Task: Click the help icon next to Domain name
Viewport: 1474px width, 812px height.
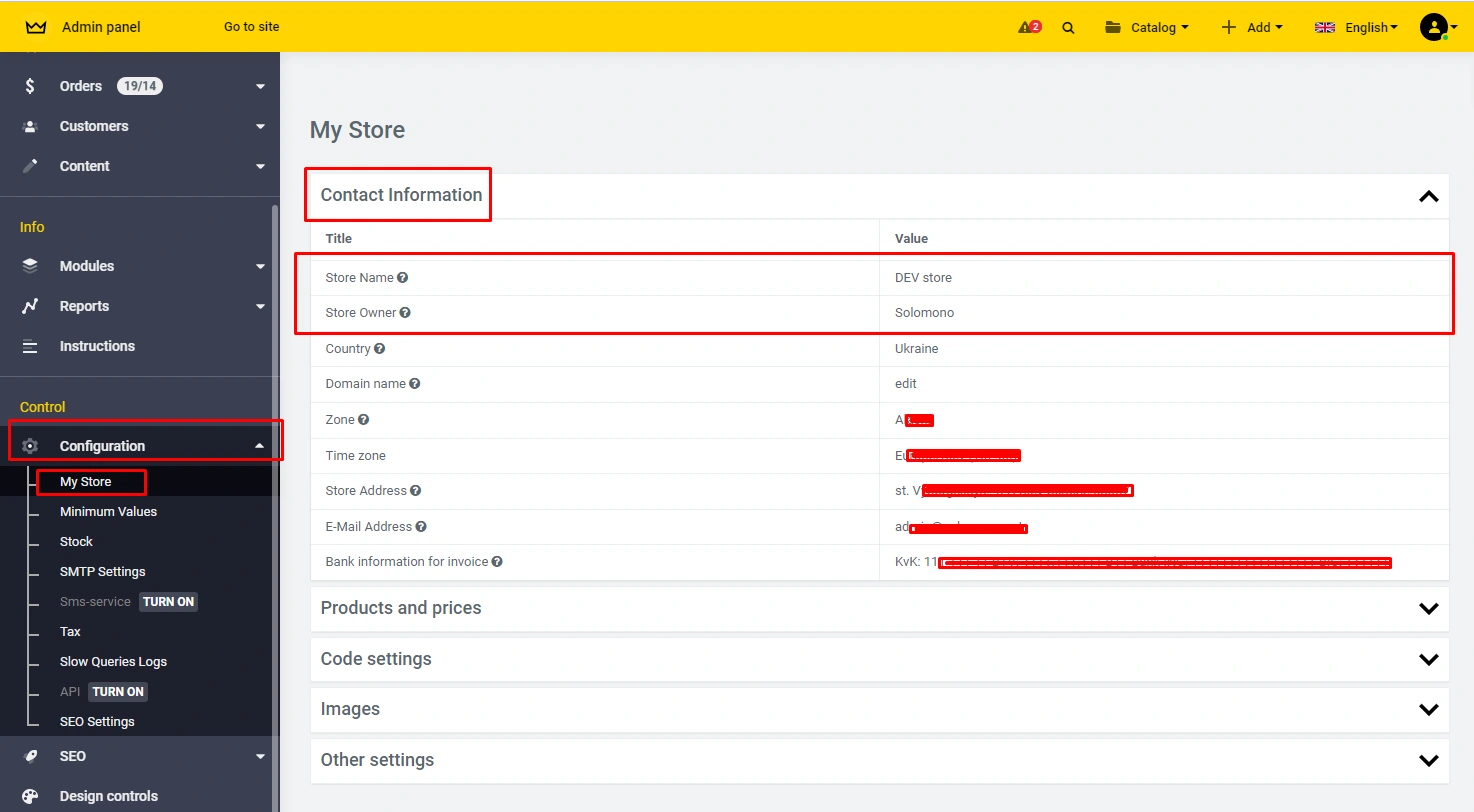Action: coord(415,384)
